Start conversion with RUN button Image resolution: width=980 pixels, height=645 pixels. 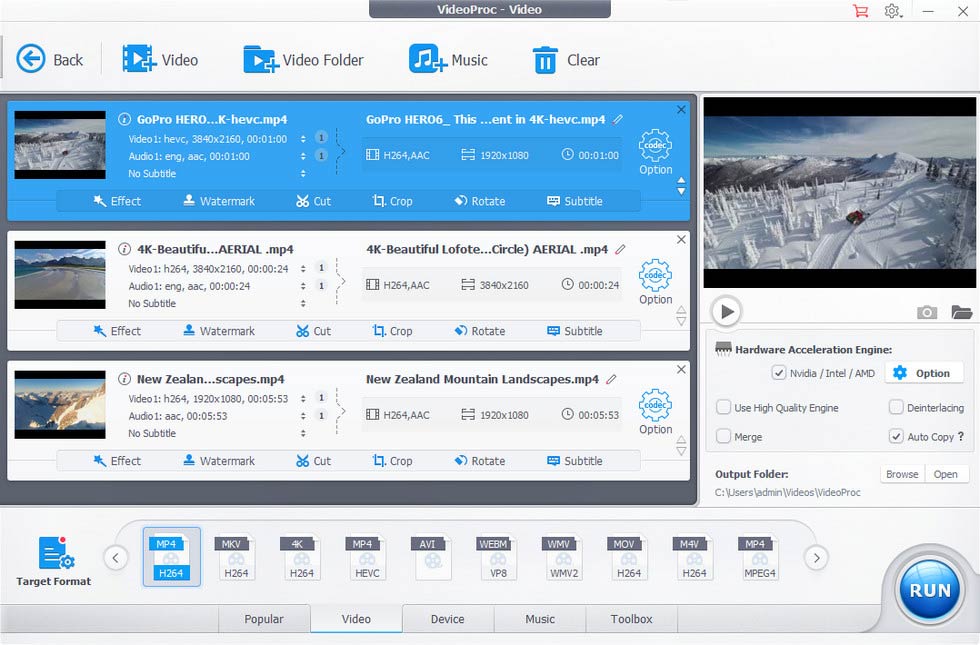point(930,590)
